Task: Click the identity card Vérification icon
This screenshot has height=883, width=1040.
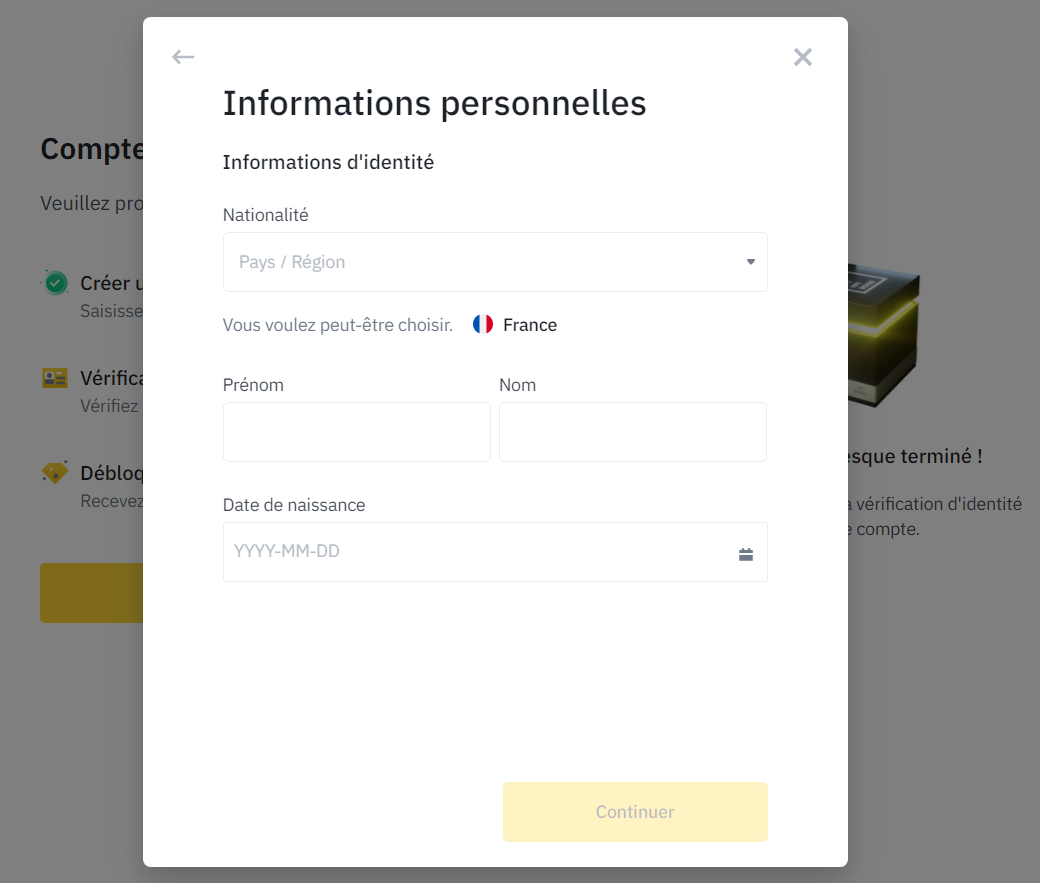Action: tap(55, 378)
